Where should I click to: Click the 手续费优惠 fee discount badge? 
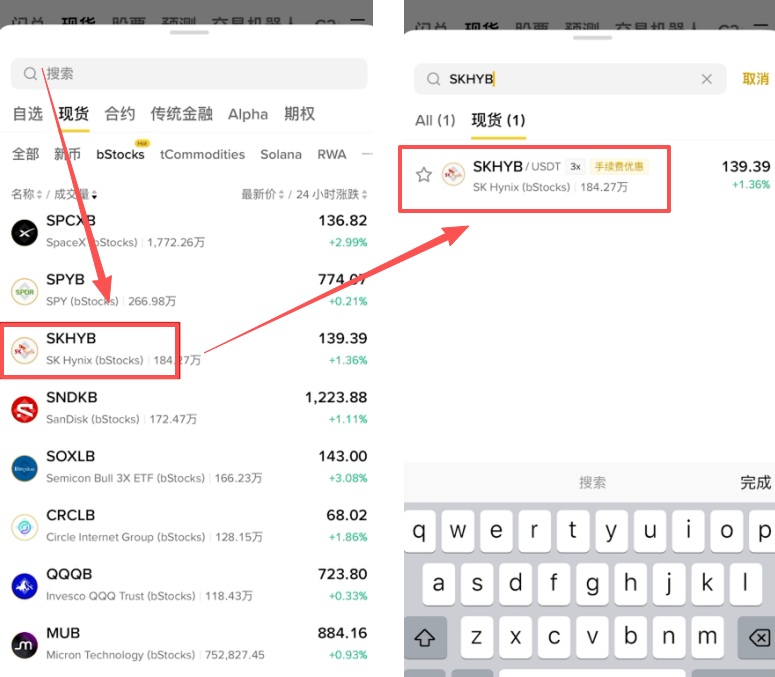619,167
